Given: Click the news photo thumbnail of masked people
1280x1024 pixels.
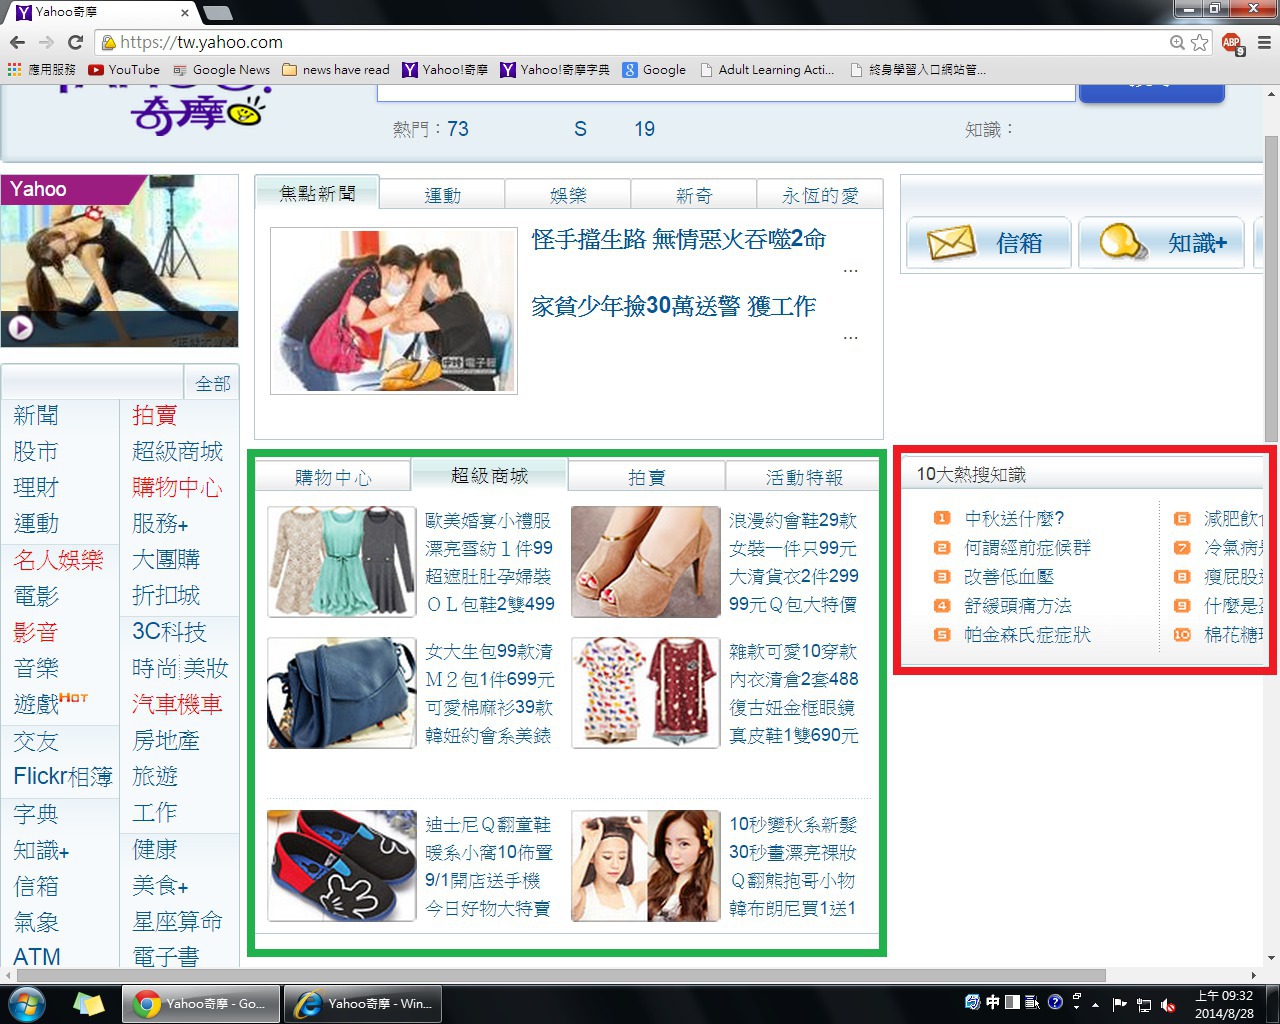Looking at the screenshot, I should coord(394,311).
